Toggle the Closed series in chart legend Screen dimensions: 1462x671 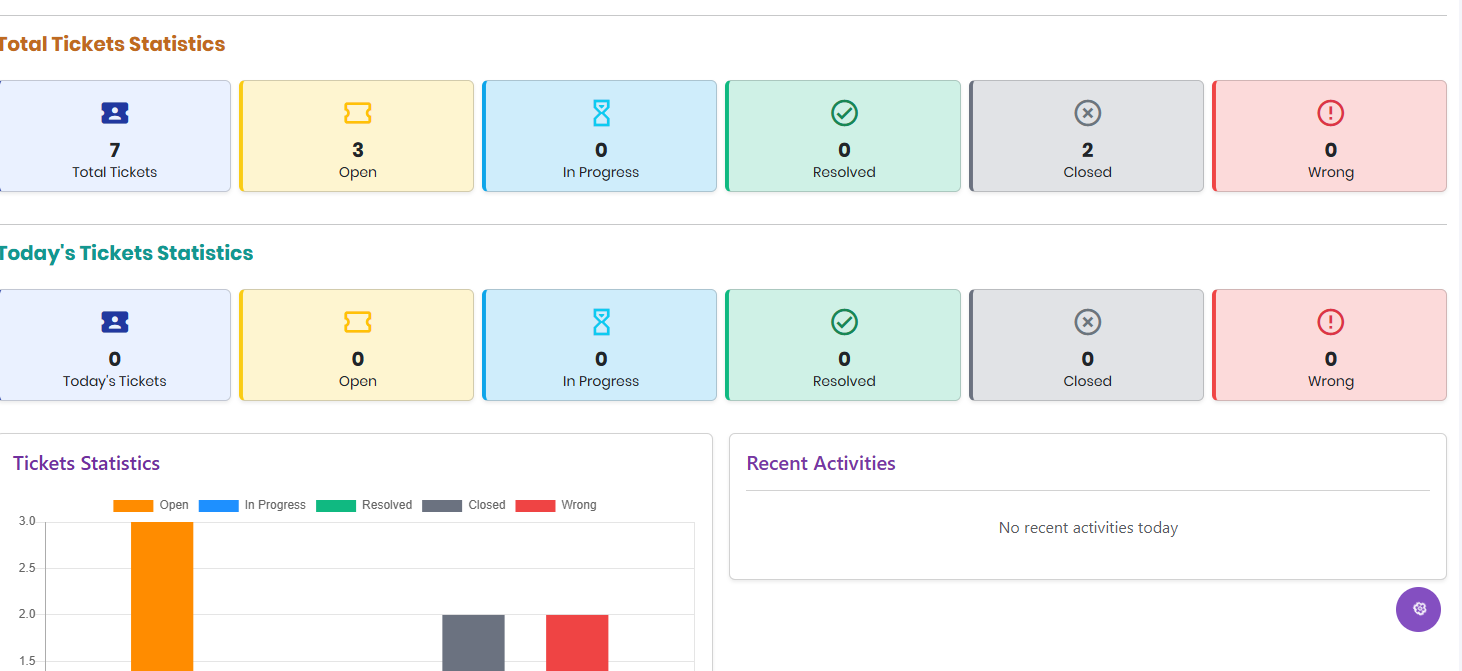tap(464, 505)
